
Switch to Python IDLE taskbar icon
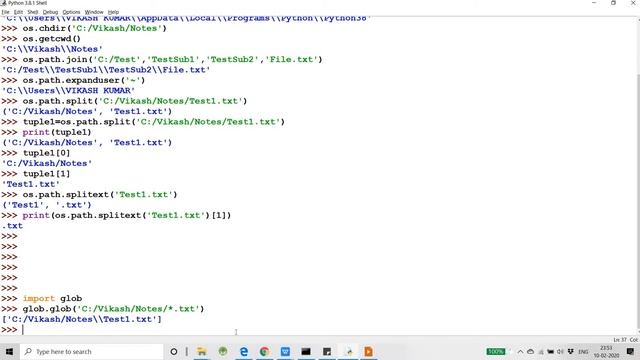[349, 351]
